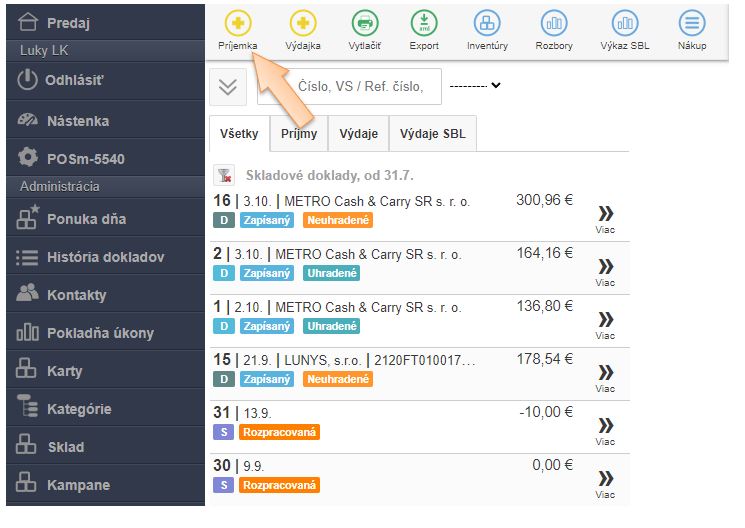This screenshot has width=745, height=528.
Task: Select the Výdaje tab
Action: pos(358,133)
